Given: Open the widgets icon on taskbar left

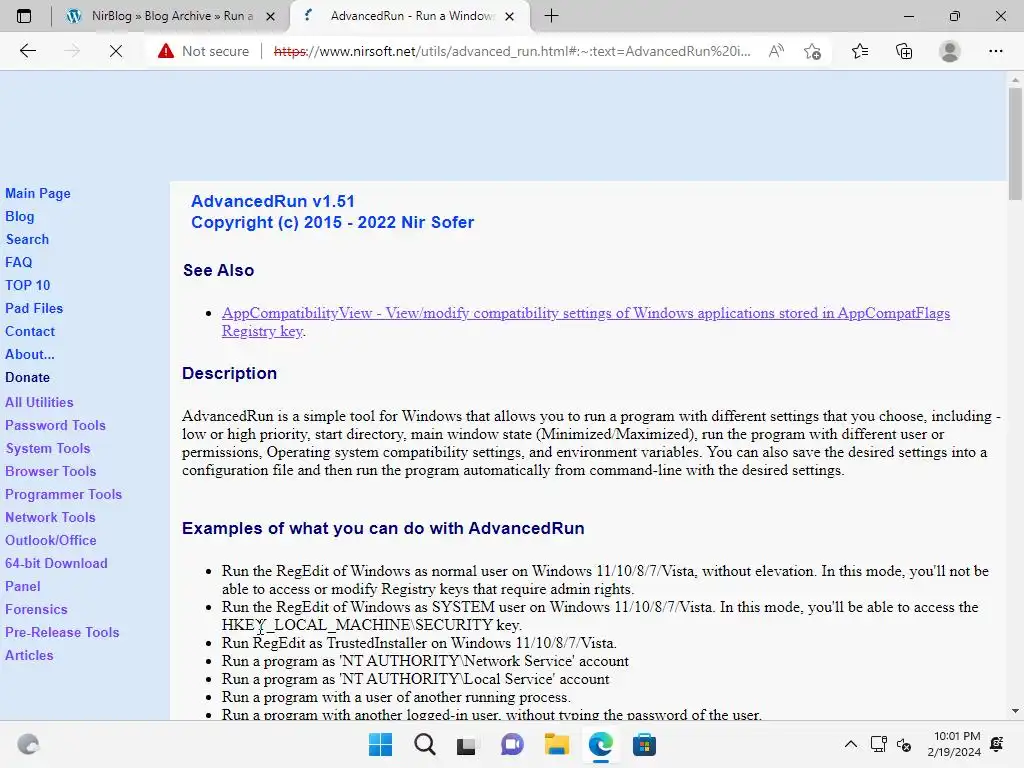Looking at the screenshot, I should [28, 744].
